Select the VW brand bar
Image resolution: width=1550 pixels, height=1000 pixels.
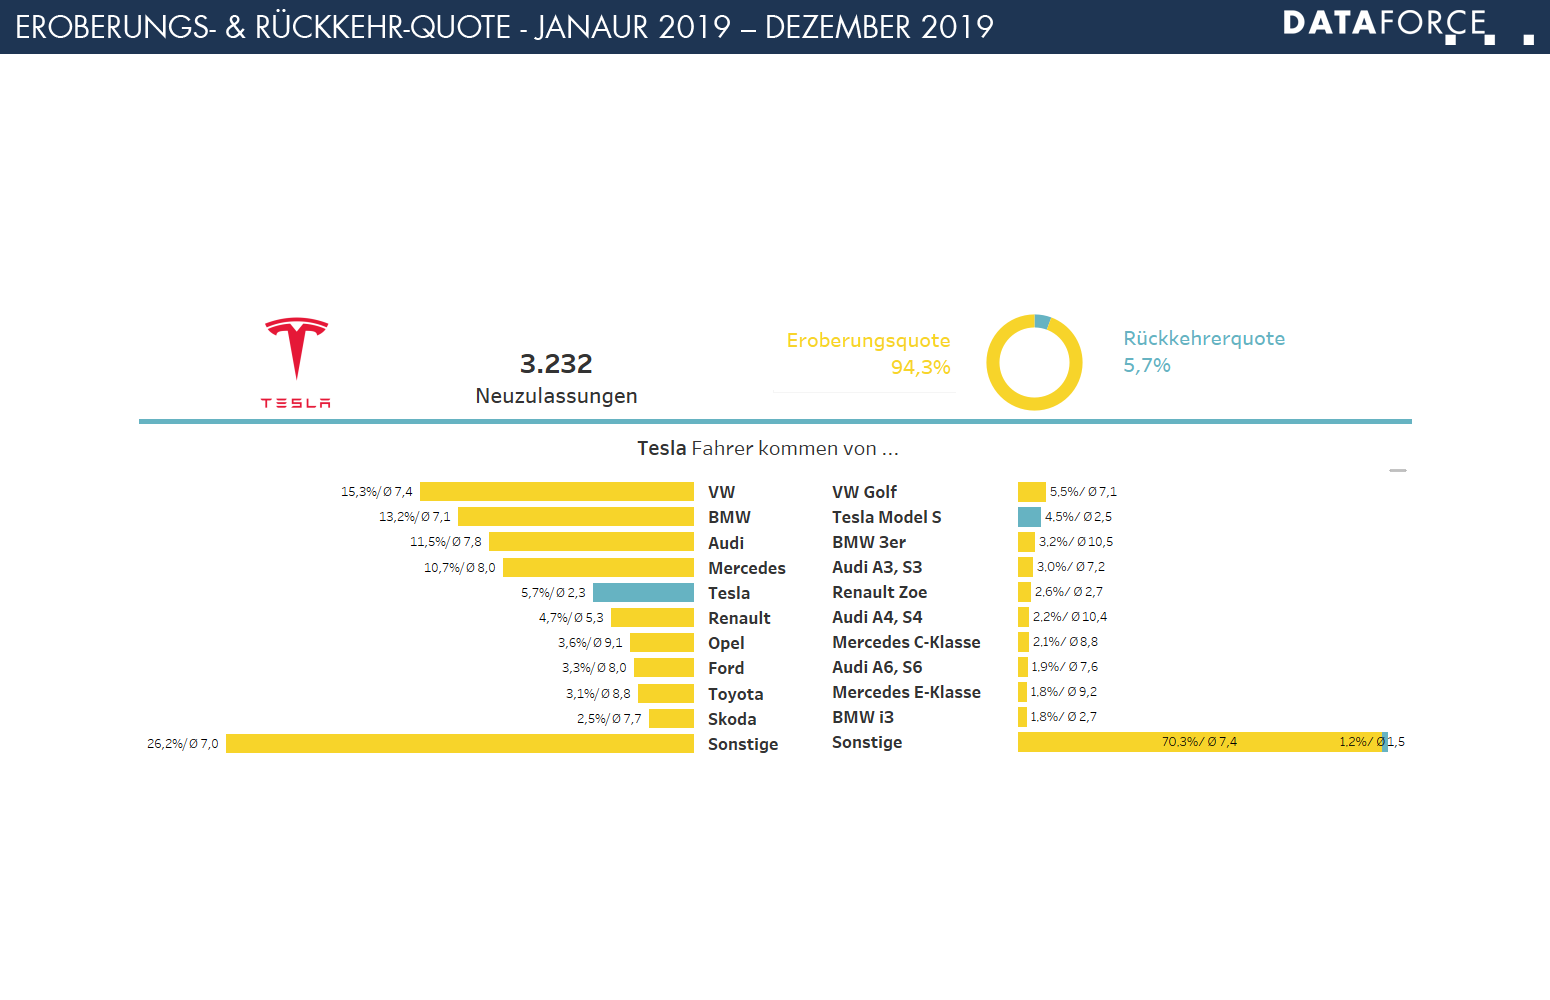(557, 492)
